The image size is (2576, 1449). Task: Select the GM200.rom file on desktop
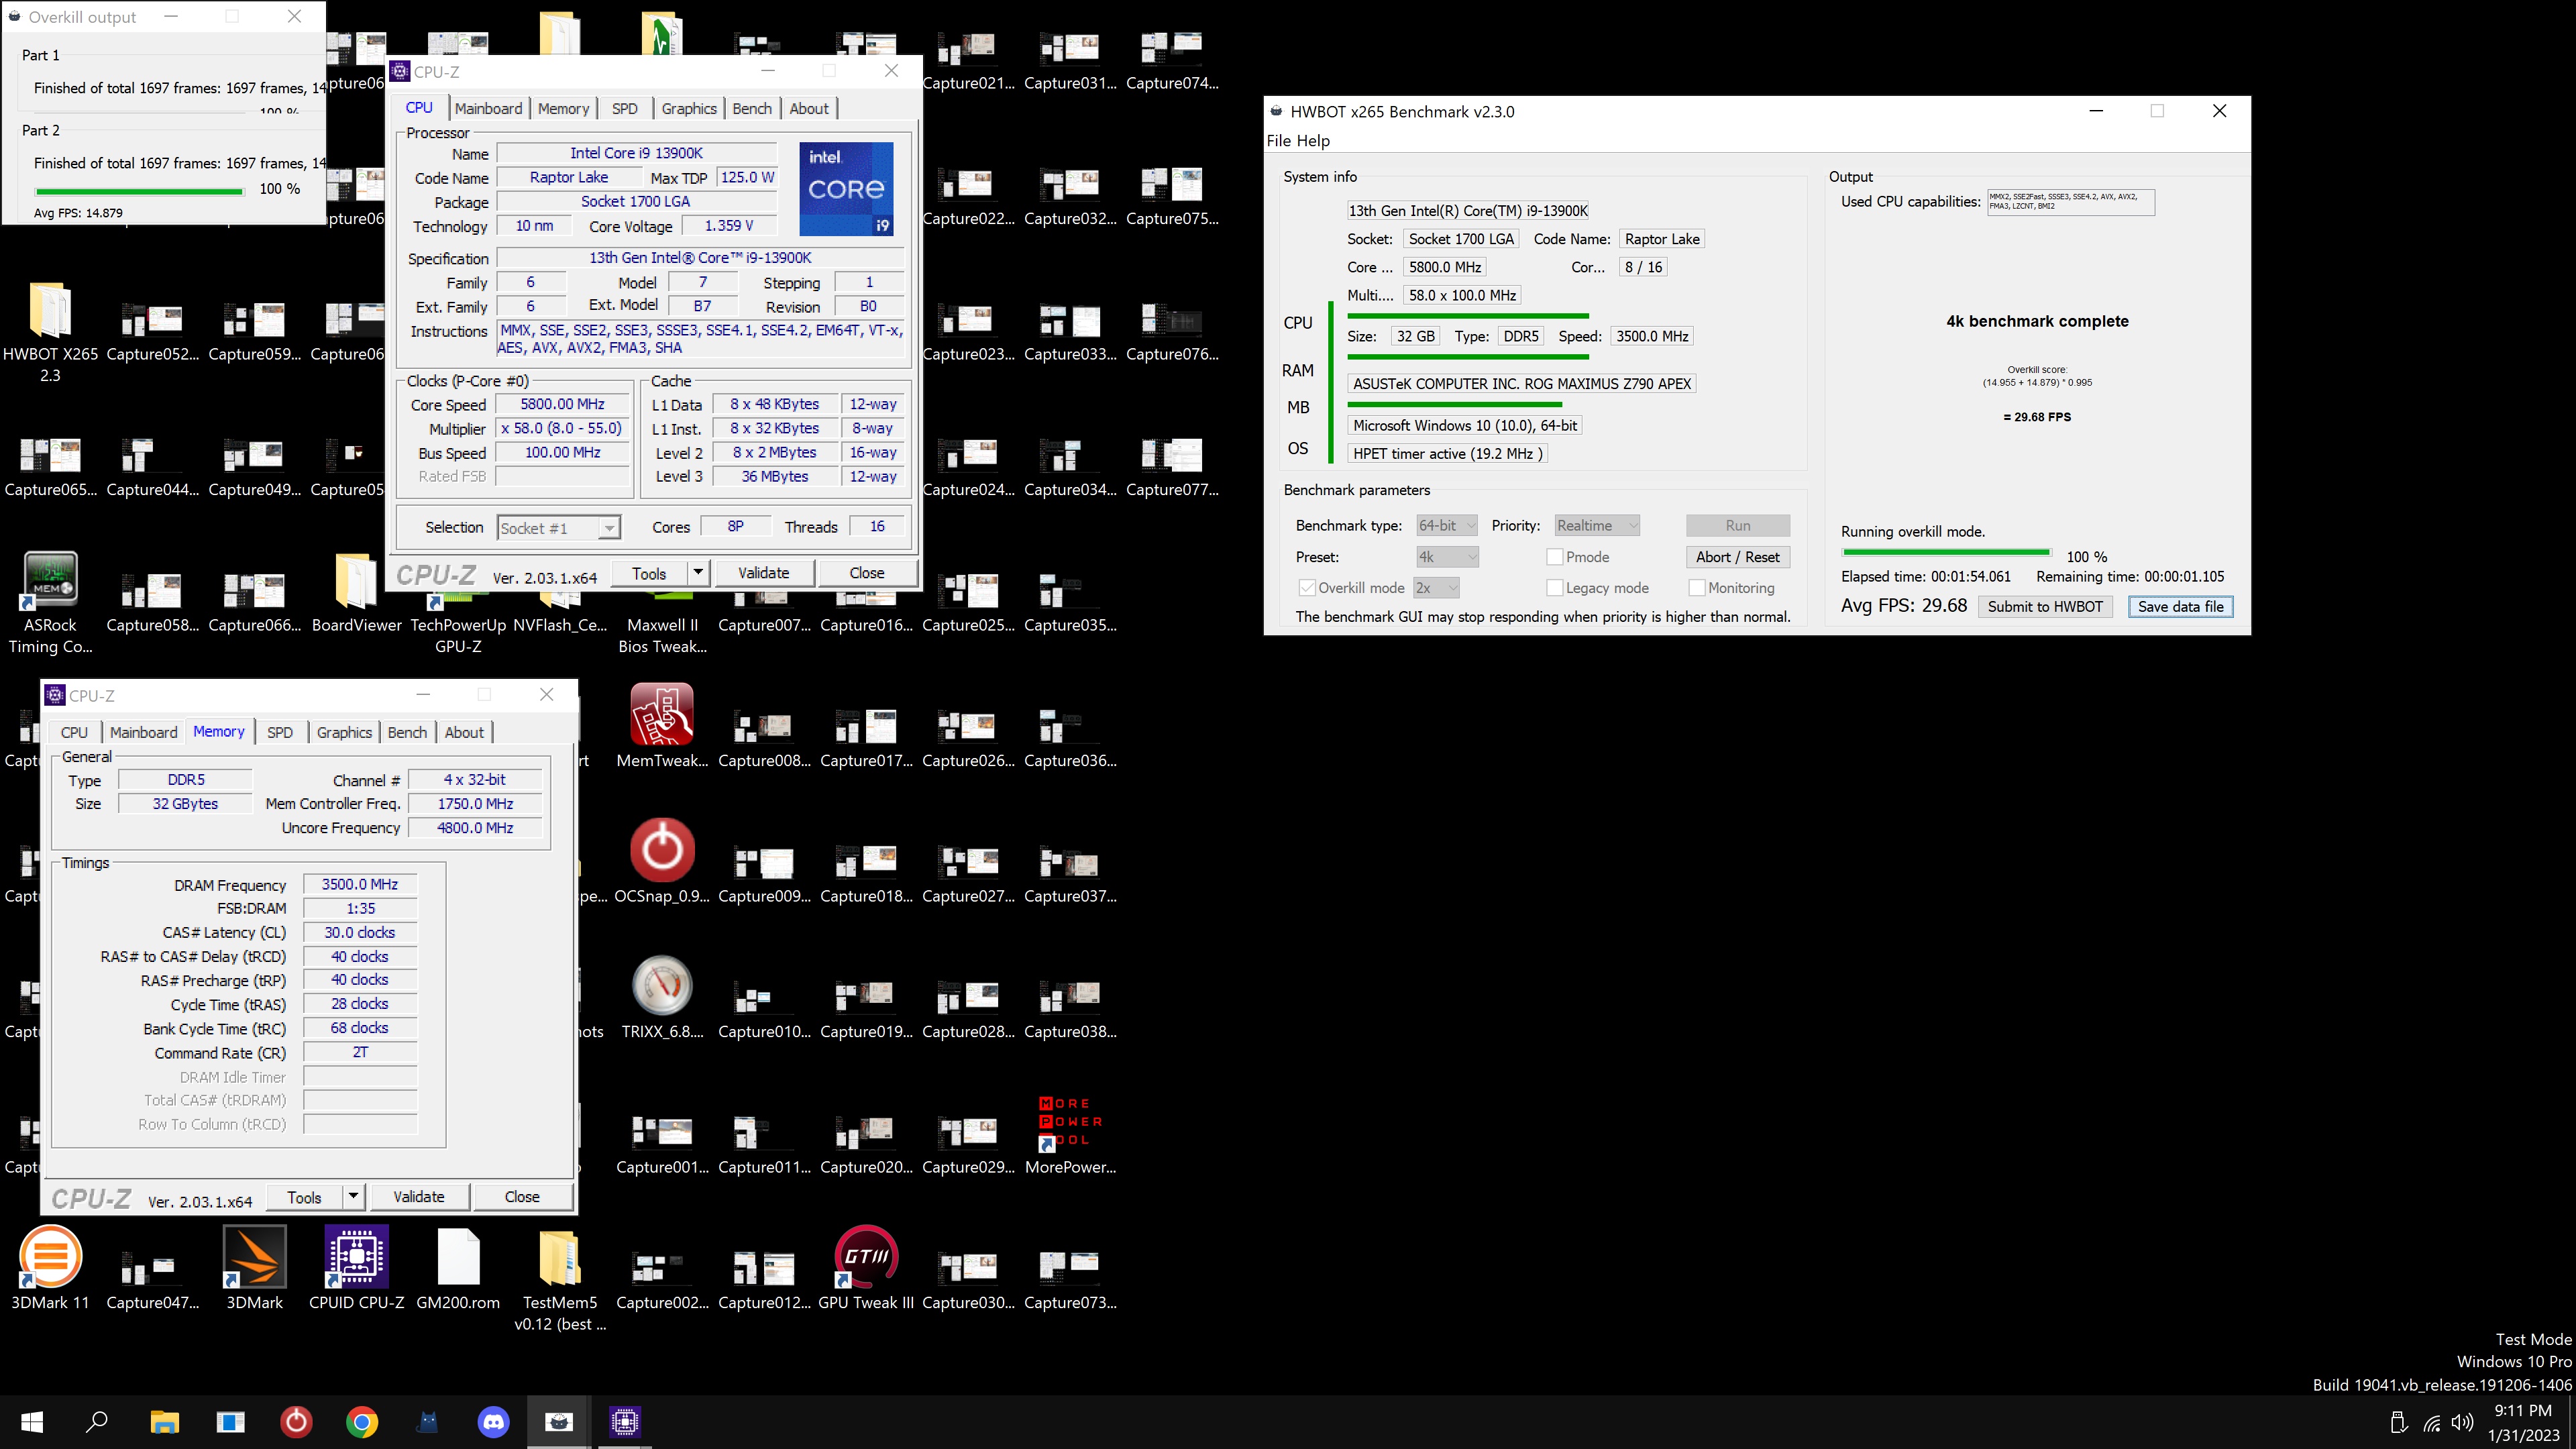point(458,1268)
